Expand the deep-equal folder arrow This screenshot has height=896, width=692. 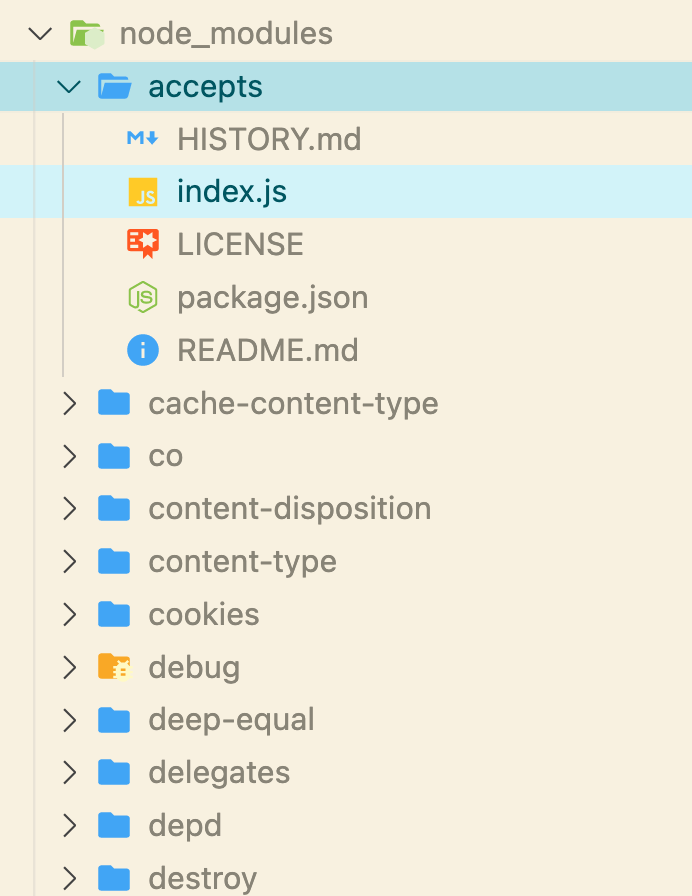(x=69, y=720)
